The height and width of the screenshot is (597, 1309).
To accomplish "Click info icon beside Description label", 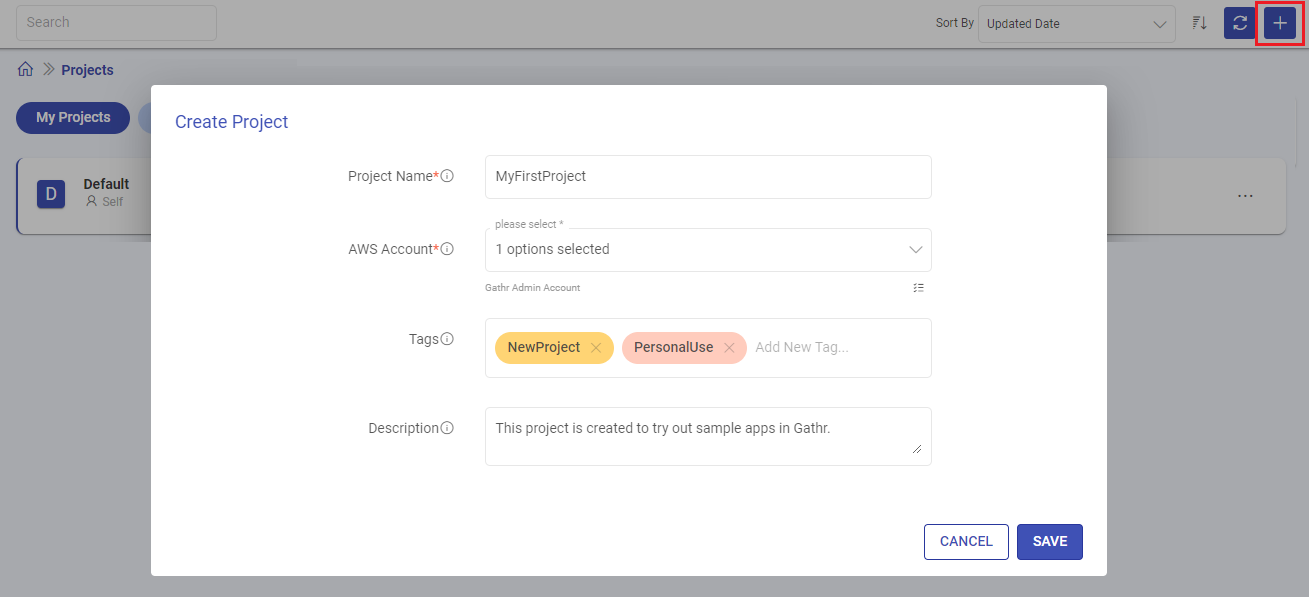I will pyautogui.click(x=447, y=428).
